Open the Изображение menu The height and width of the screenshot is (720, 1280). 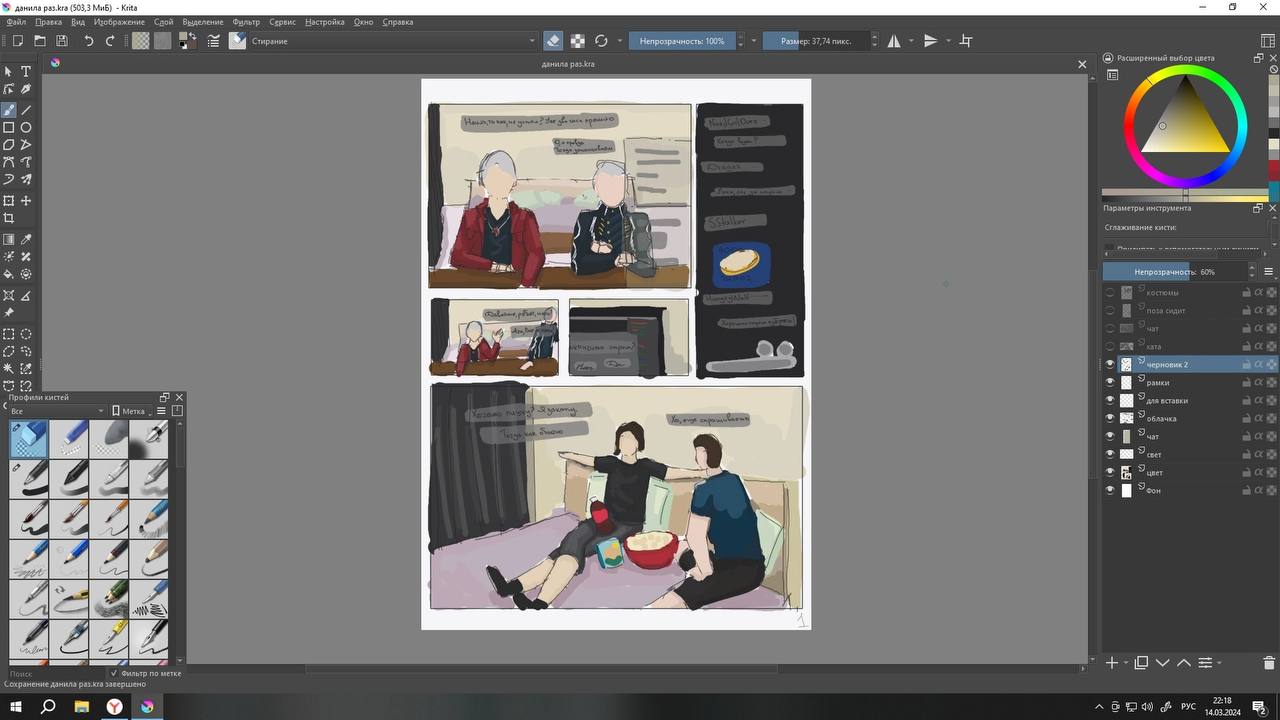[x=119, y=21]
